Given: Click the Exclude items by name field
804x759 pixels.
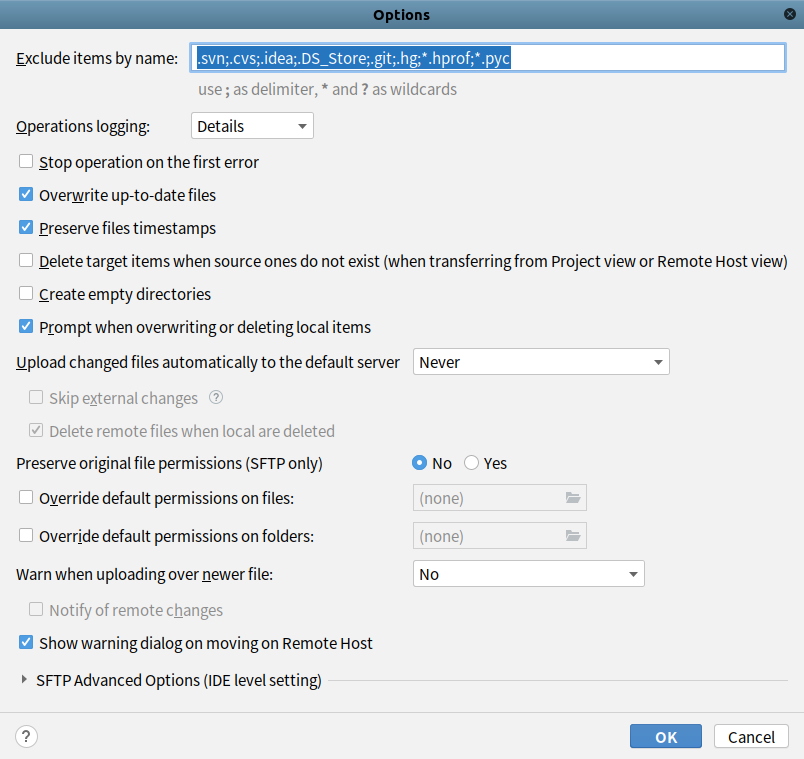Looking at the screenshot, I should (488, 58).
